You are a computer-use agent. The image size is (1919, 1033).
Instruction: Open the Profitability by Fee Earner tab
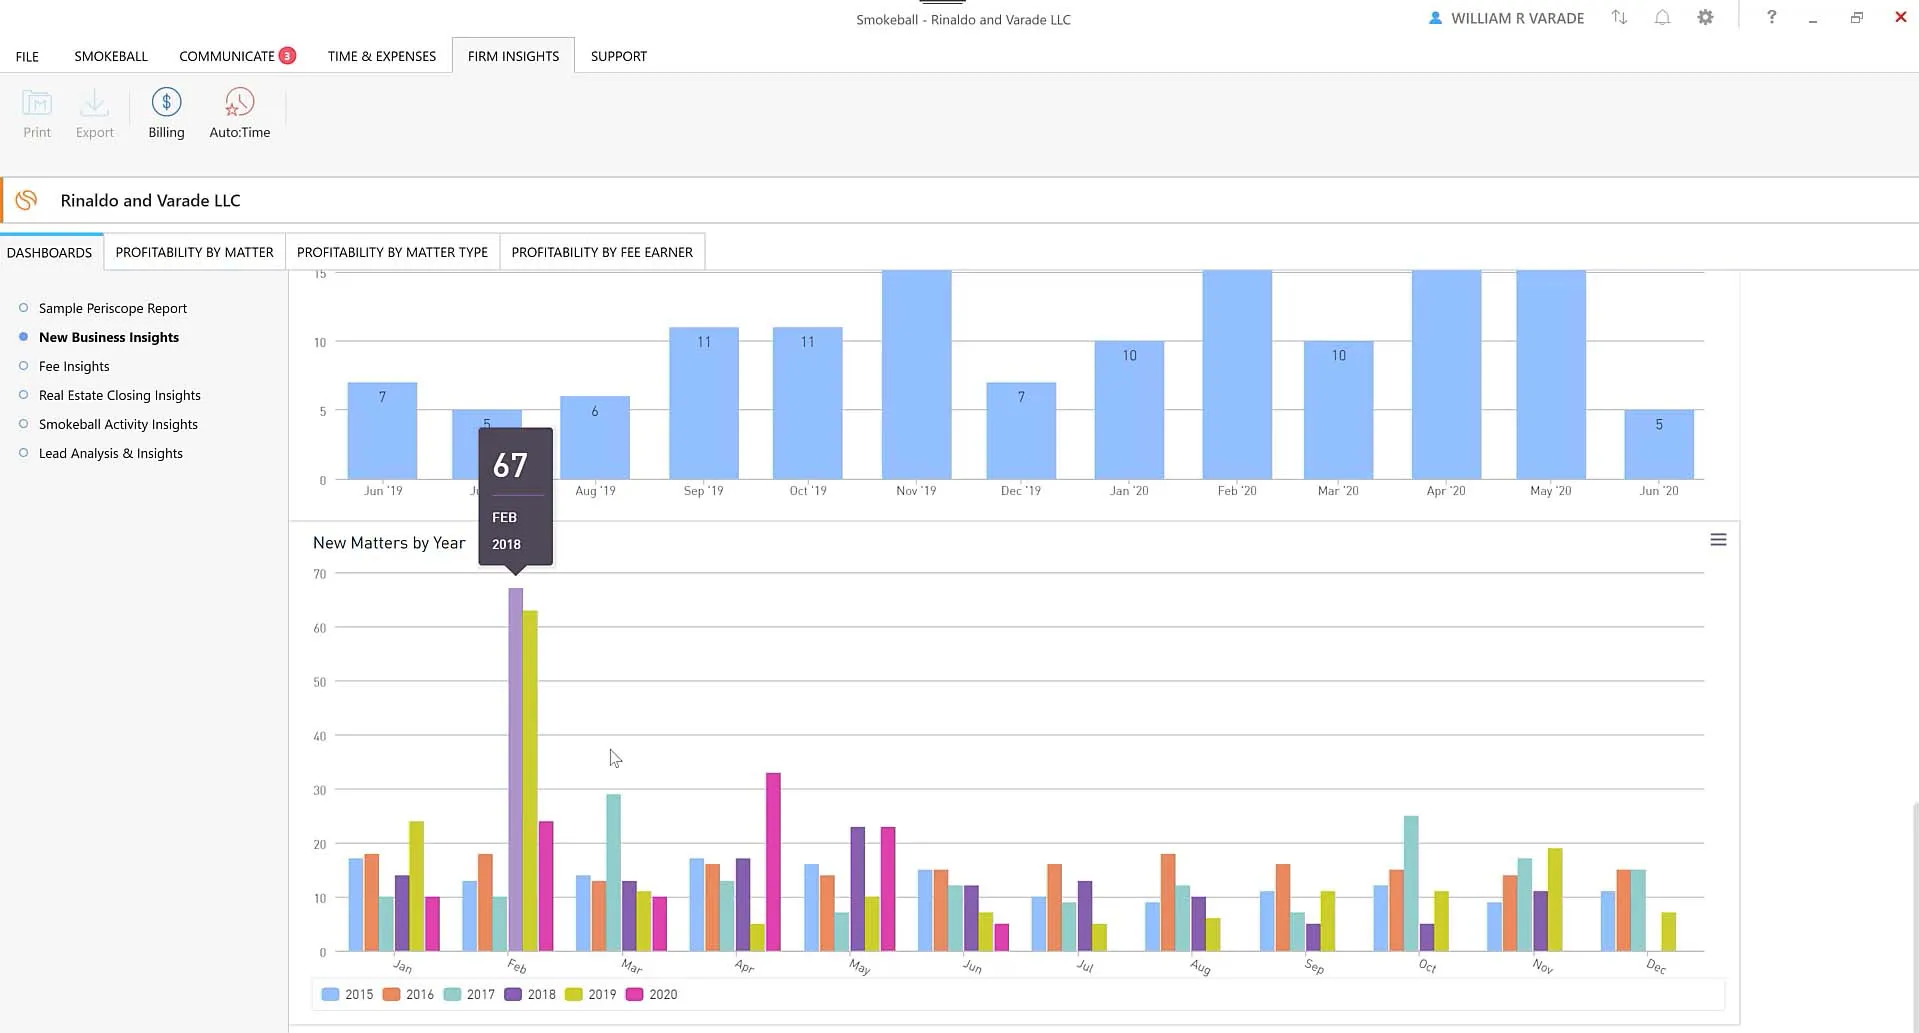(602, 252)
